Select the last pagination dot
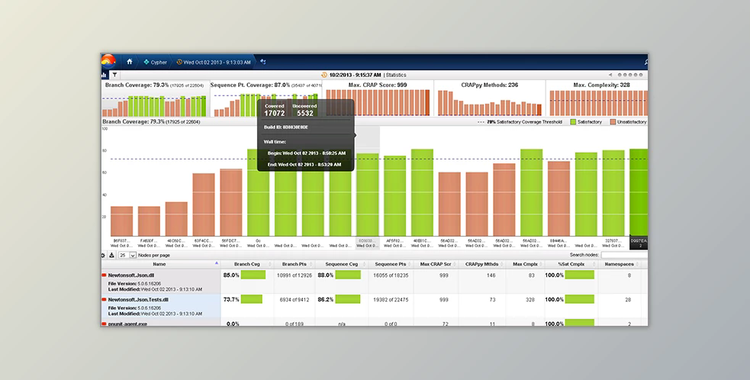750x380 pixels. 641,75
